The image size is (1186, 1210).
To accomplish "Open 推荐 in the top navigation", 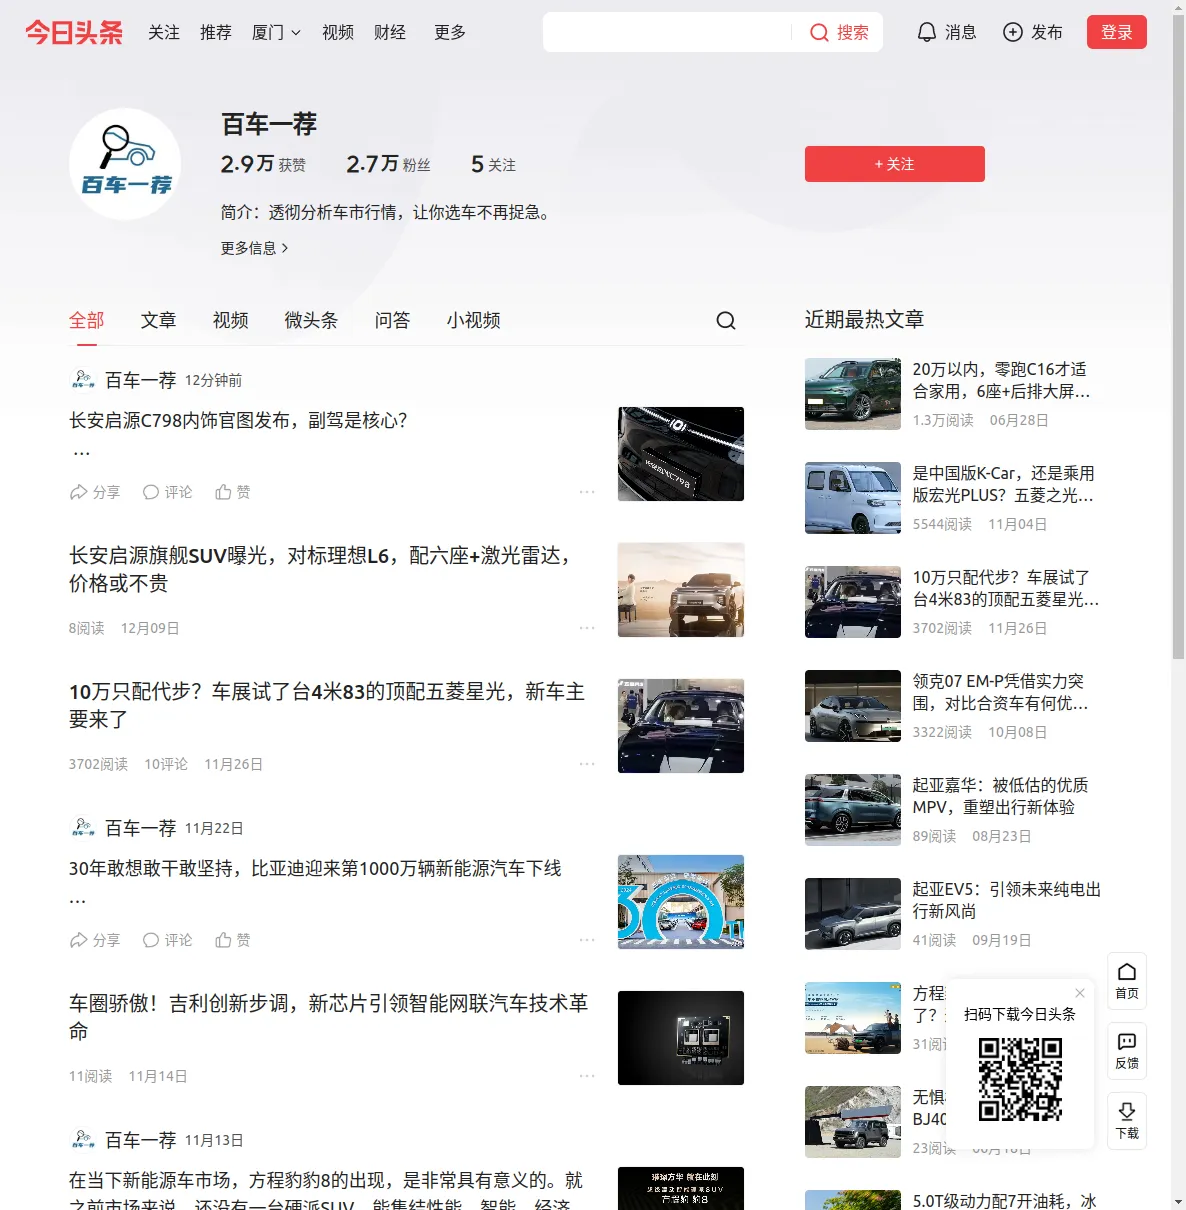I will (x=216, y=32).
